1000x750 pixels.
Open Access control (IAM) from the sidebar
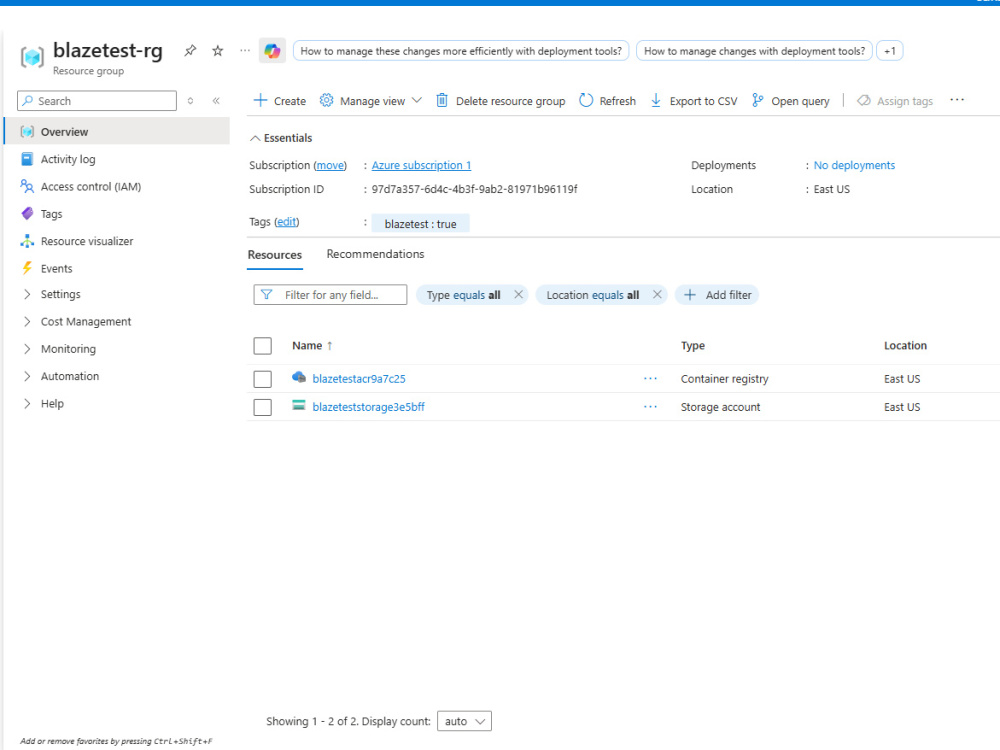(x=91, y=186)
